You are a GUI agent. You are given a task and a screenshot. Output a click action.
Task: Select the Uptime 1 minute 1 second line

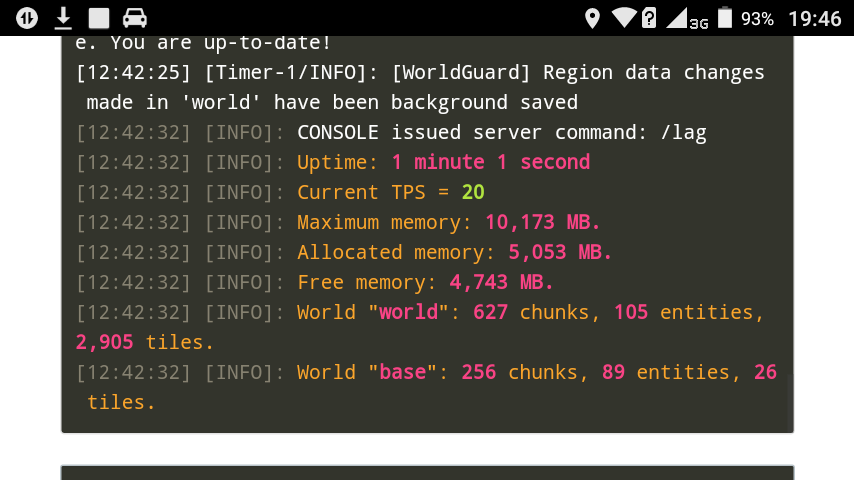point(333,162)
